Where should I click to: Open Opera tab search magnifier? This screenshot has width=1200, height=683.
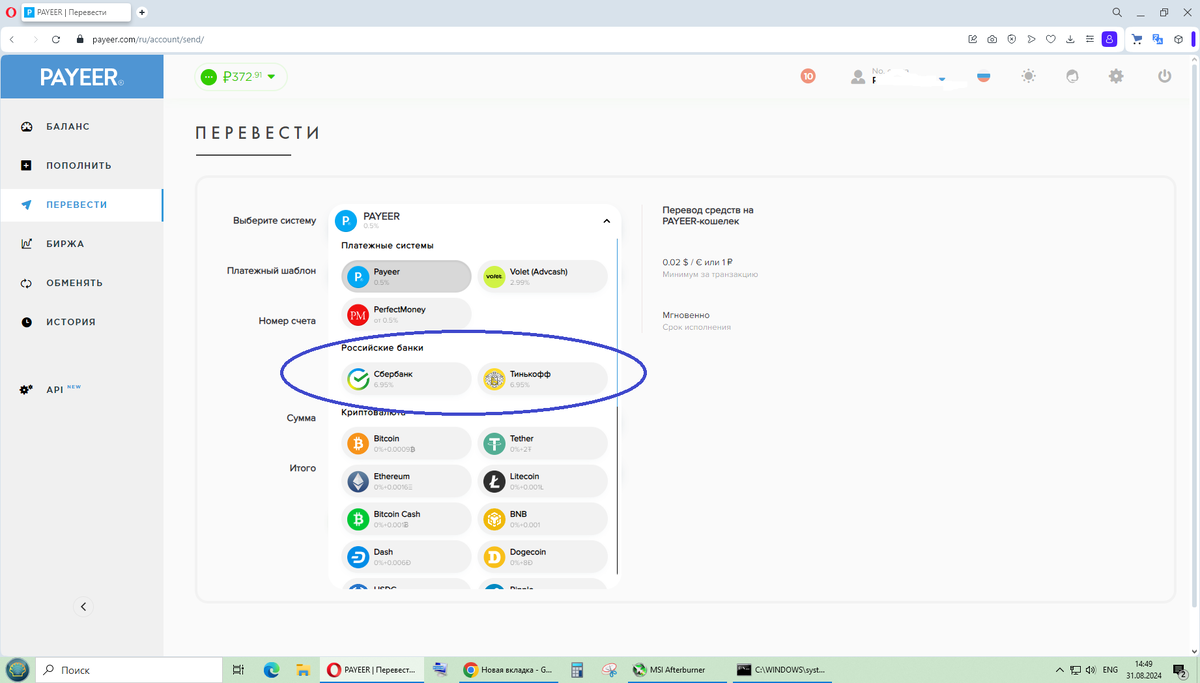coord(1117,12)
